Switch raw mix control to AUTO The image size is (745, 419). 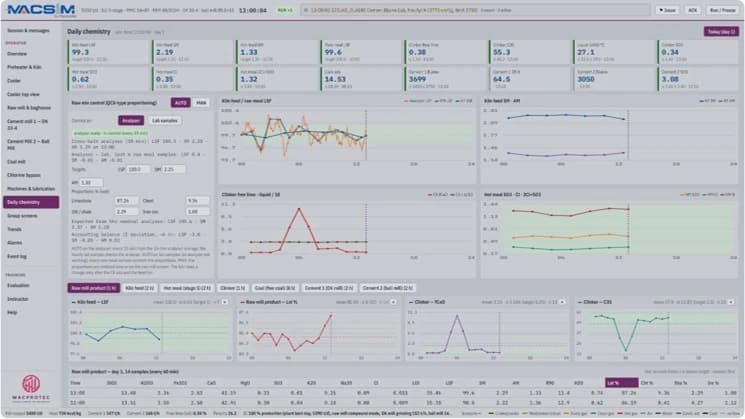pos(181,103)
